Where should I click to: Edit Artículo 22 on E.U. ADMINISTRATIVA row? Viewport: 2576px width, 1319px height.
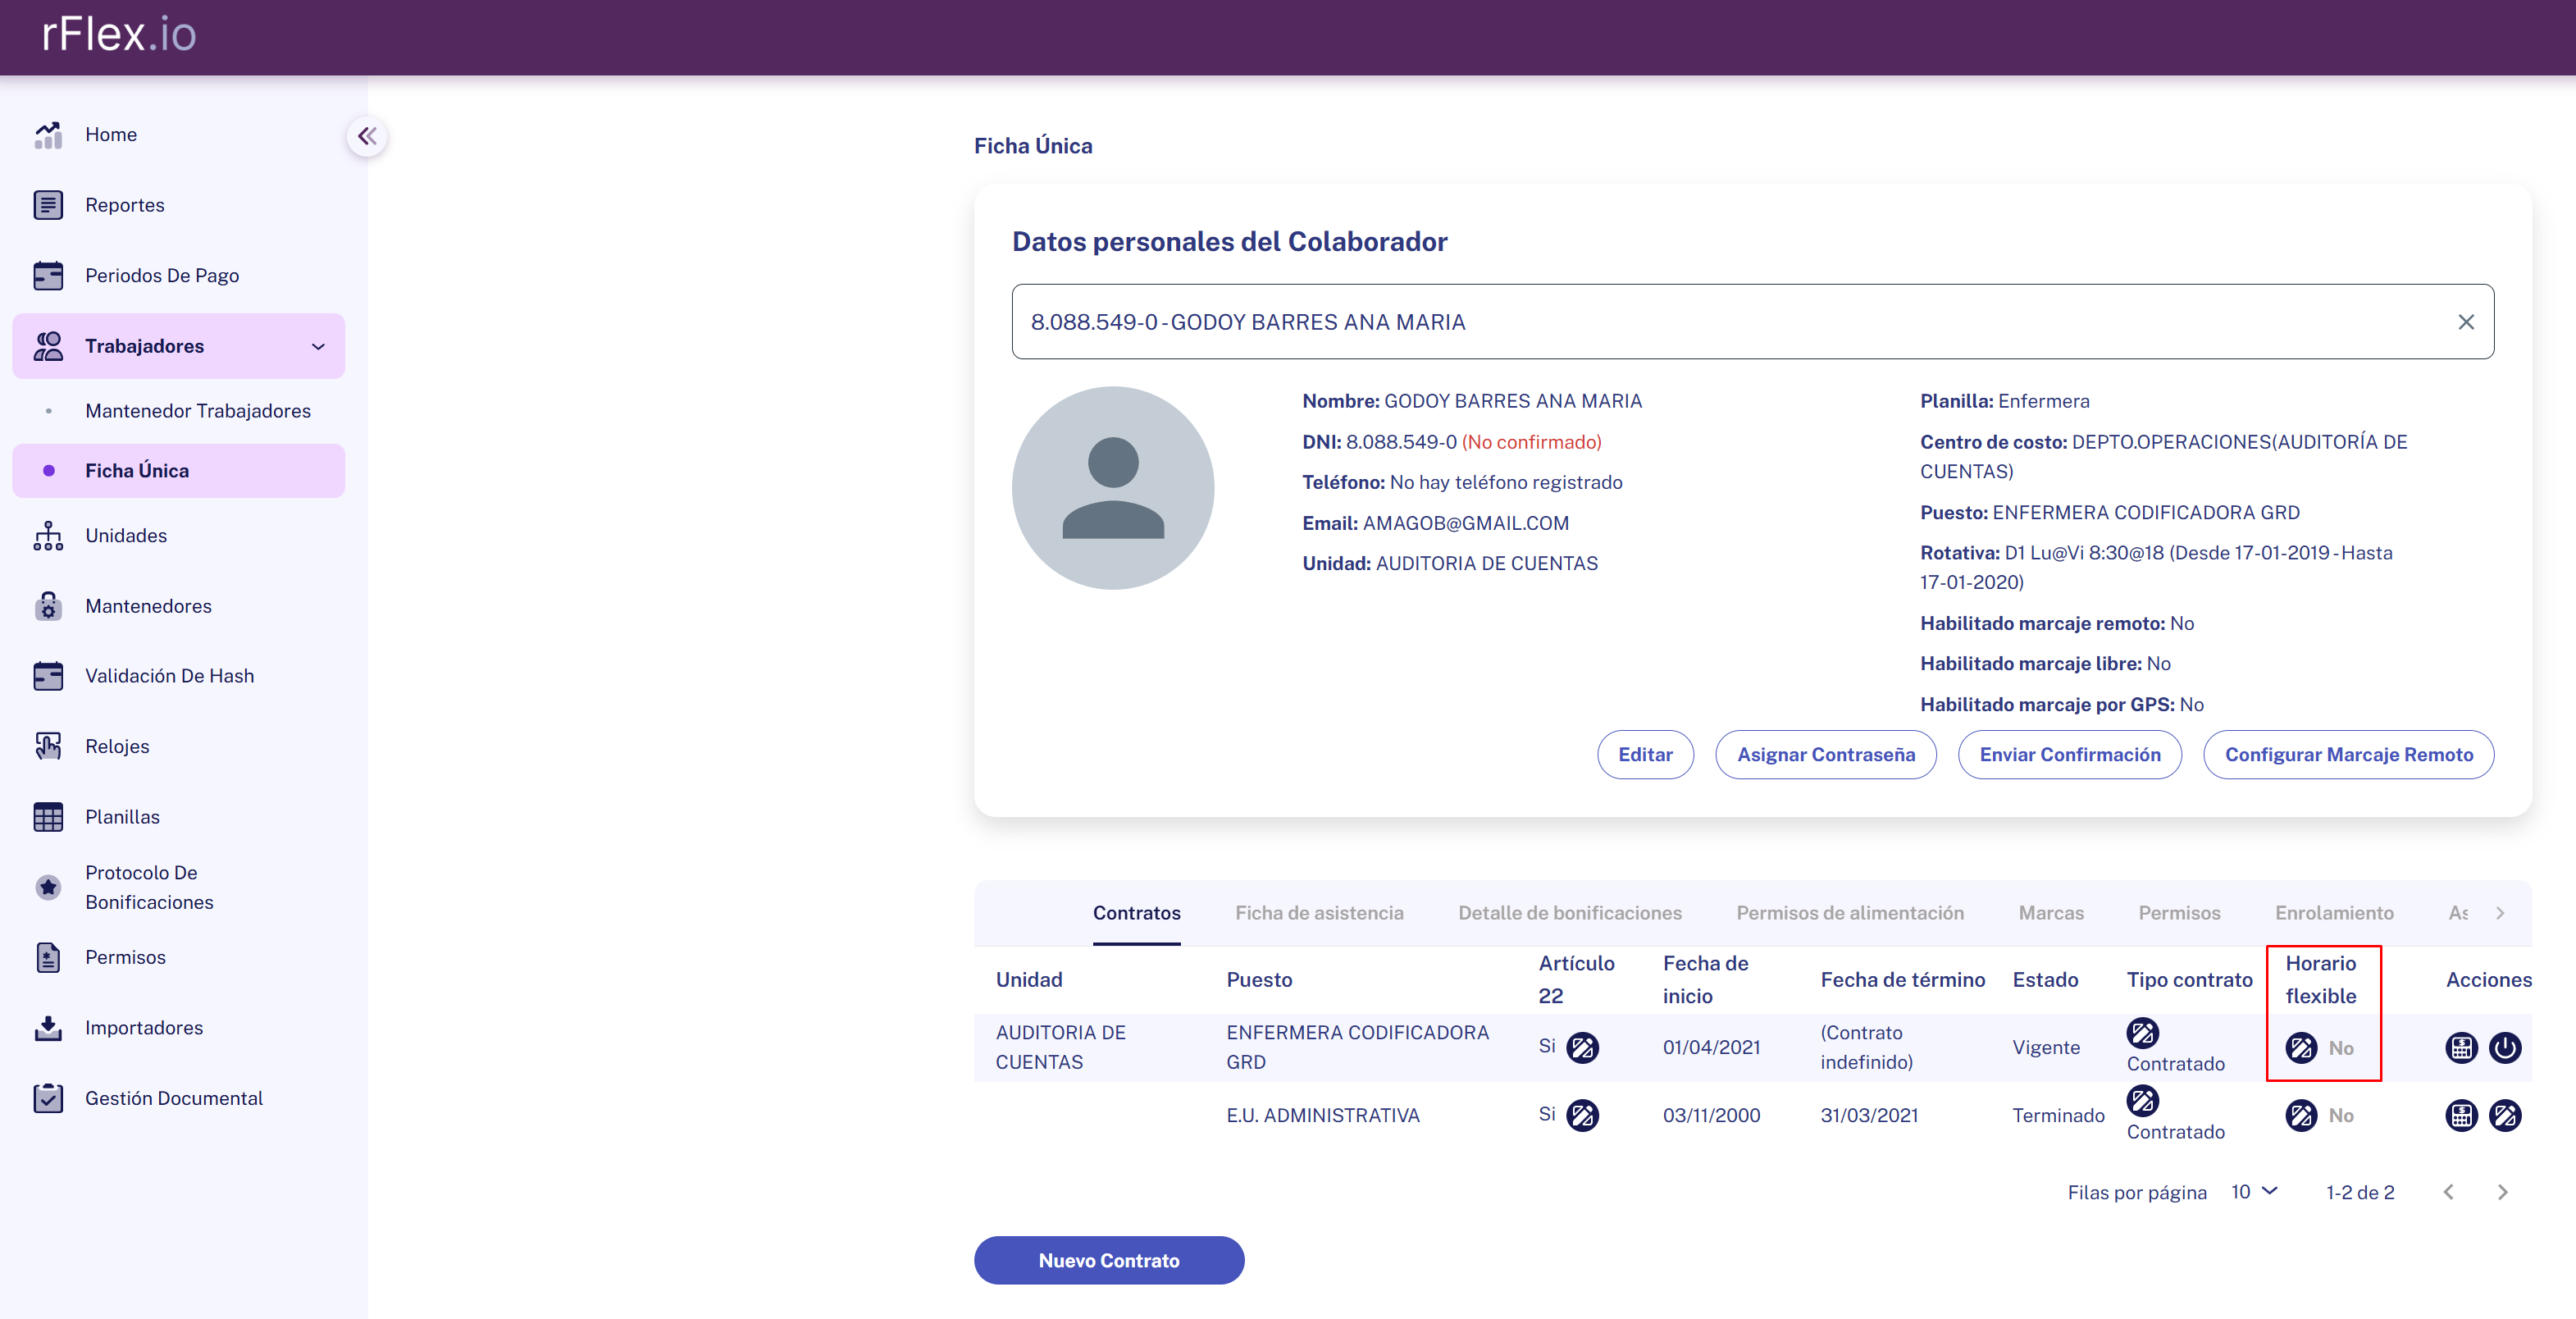[x=1582, y=1115]
